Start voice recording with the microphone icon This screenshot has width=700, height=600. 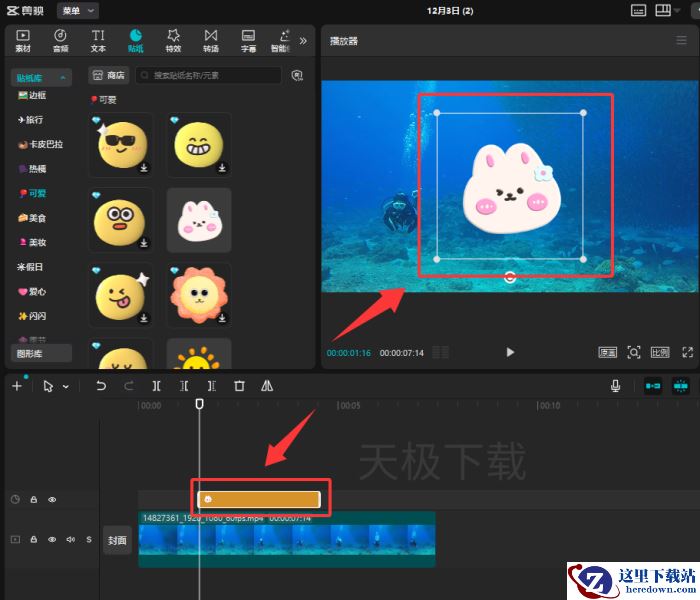[x=615, y=386]
